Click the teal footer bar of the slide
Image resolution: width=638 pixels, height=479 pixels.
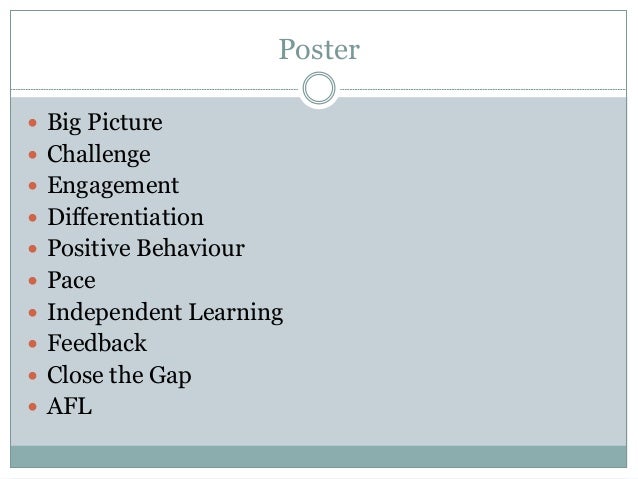[319, 457]
